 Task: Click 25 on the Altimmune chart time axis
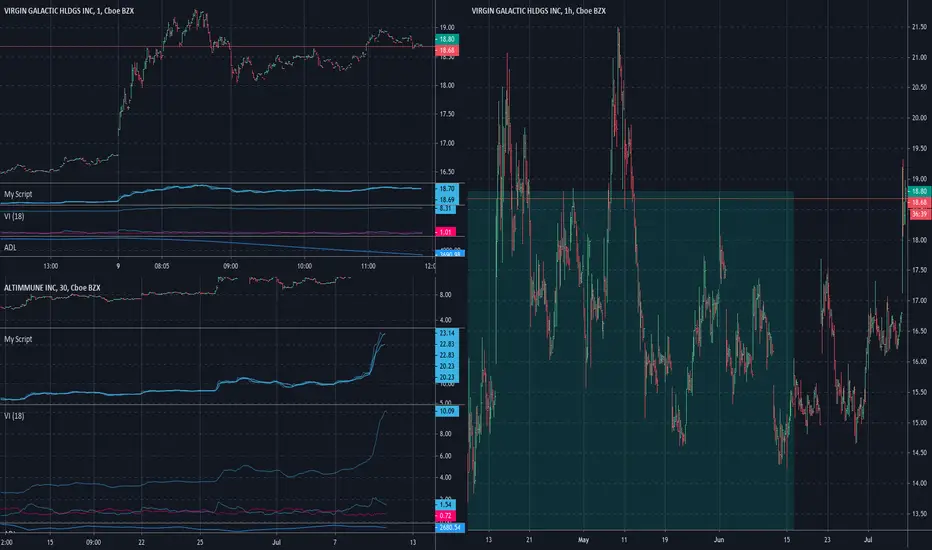tap(200, 542)
